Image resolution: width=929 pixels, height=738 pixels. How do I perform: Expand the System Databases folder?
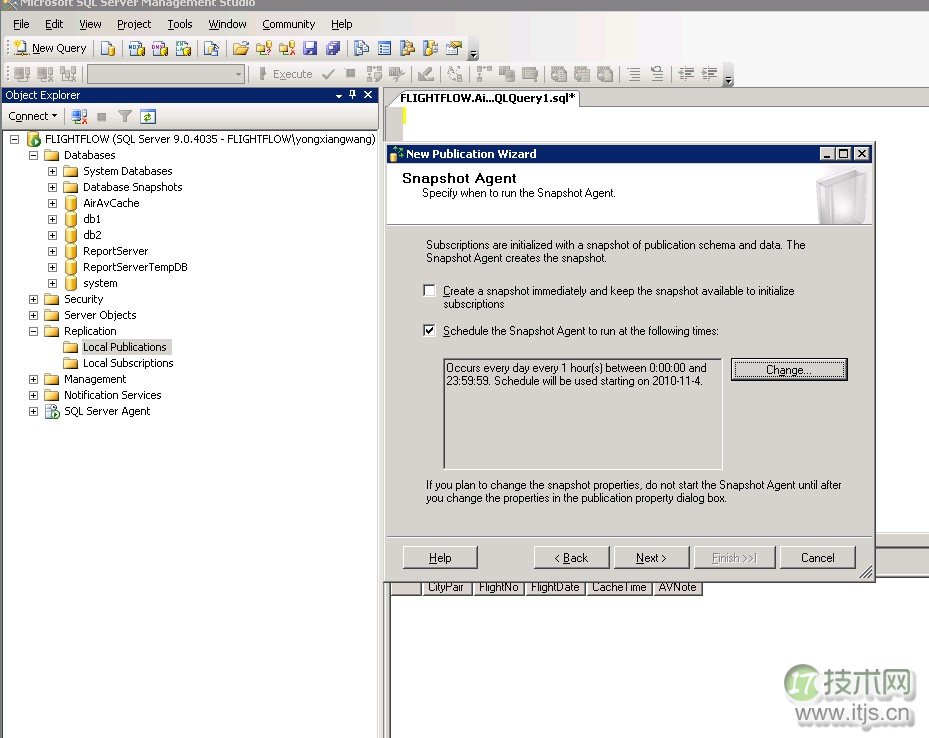coord(52,171)
